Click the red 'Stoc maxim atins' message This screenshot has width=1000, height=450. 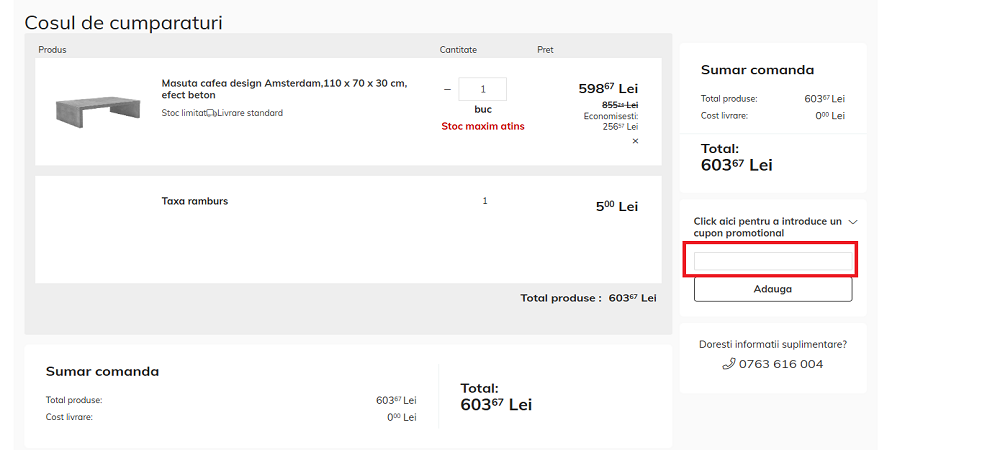(x=483, y=126)
